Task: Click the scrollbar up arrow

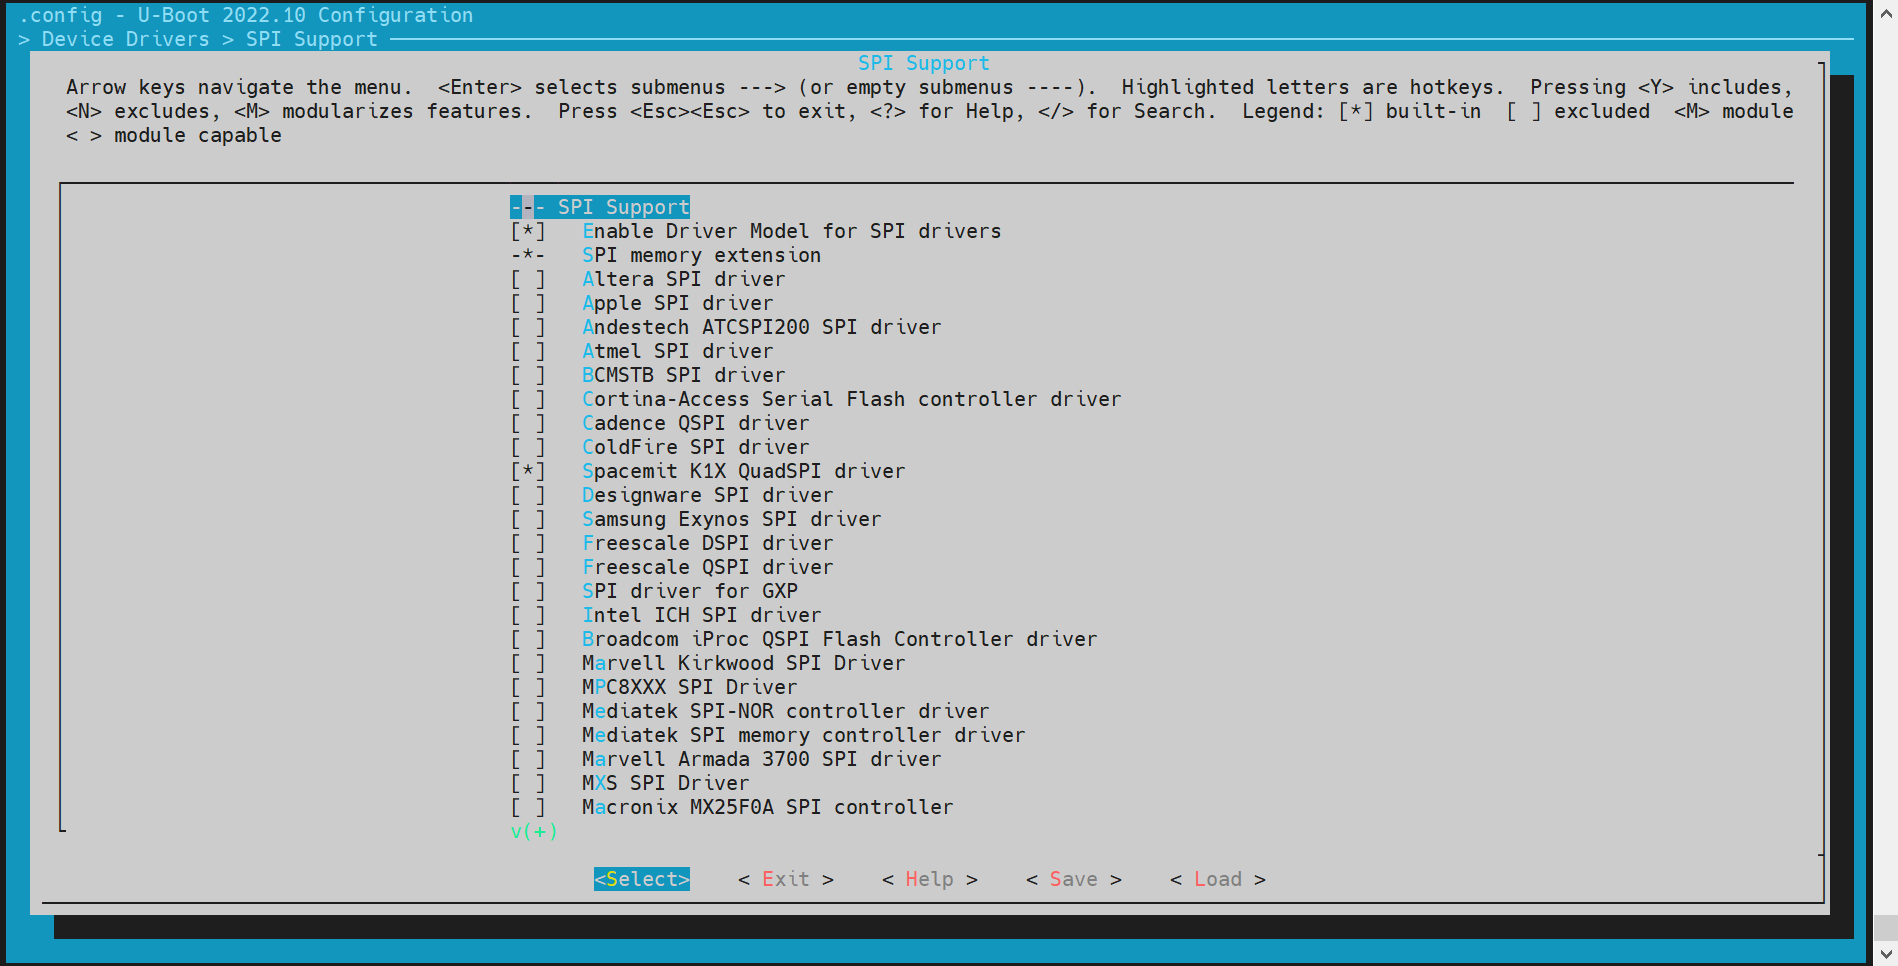Action: 1885,12
